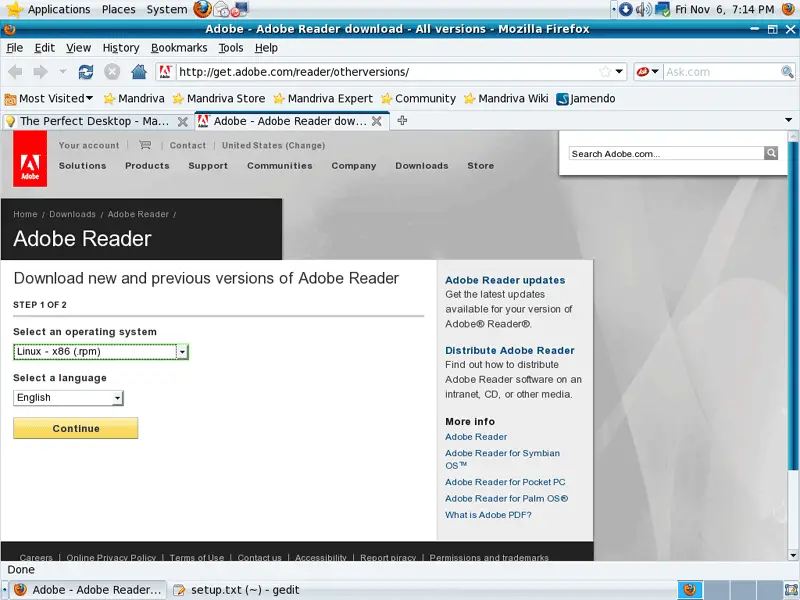Click the Your account link
Screen dimensions: 800x600
[x=89, y=145]
